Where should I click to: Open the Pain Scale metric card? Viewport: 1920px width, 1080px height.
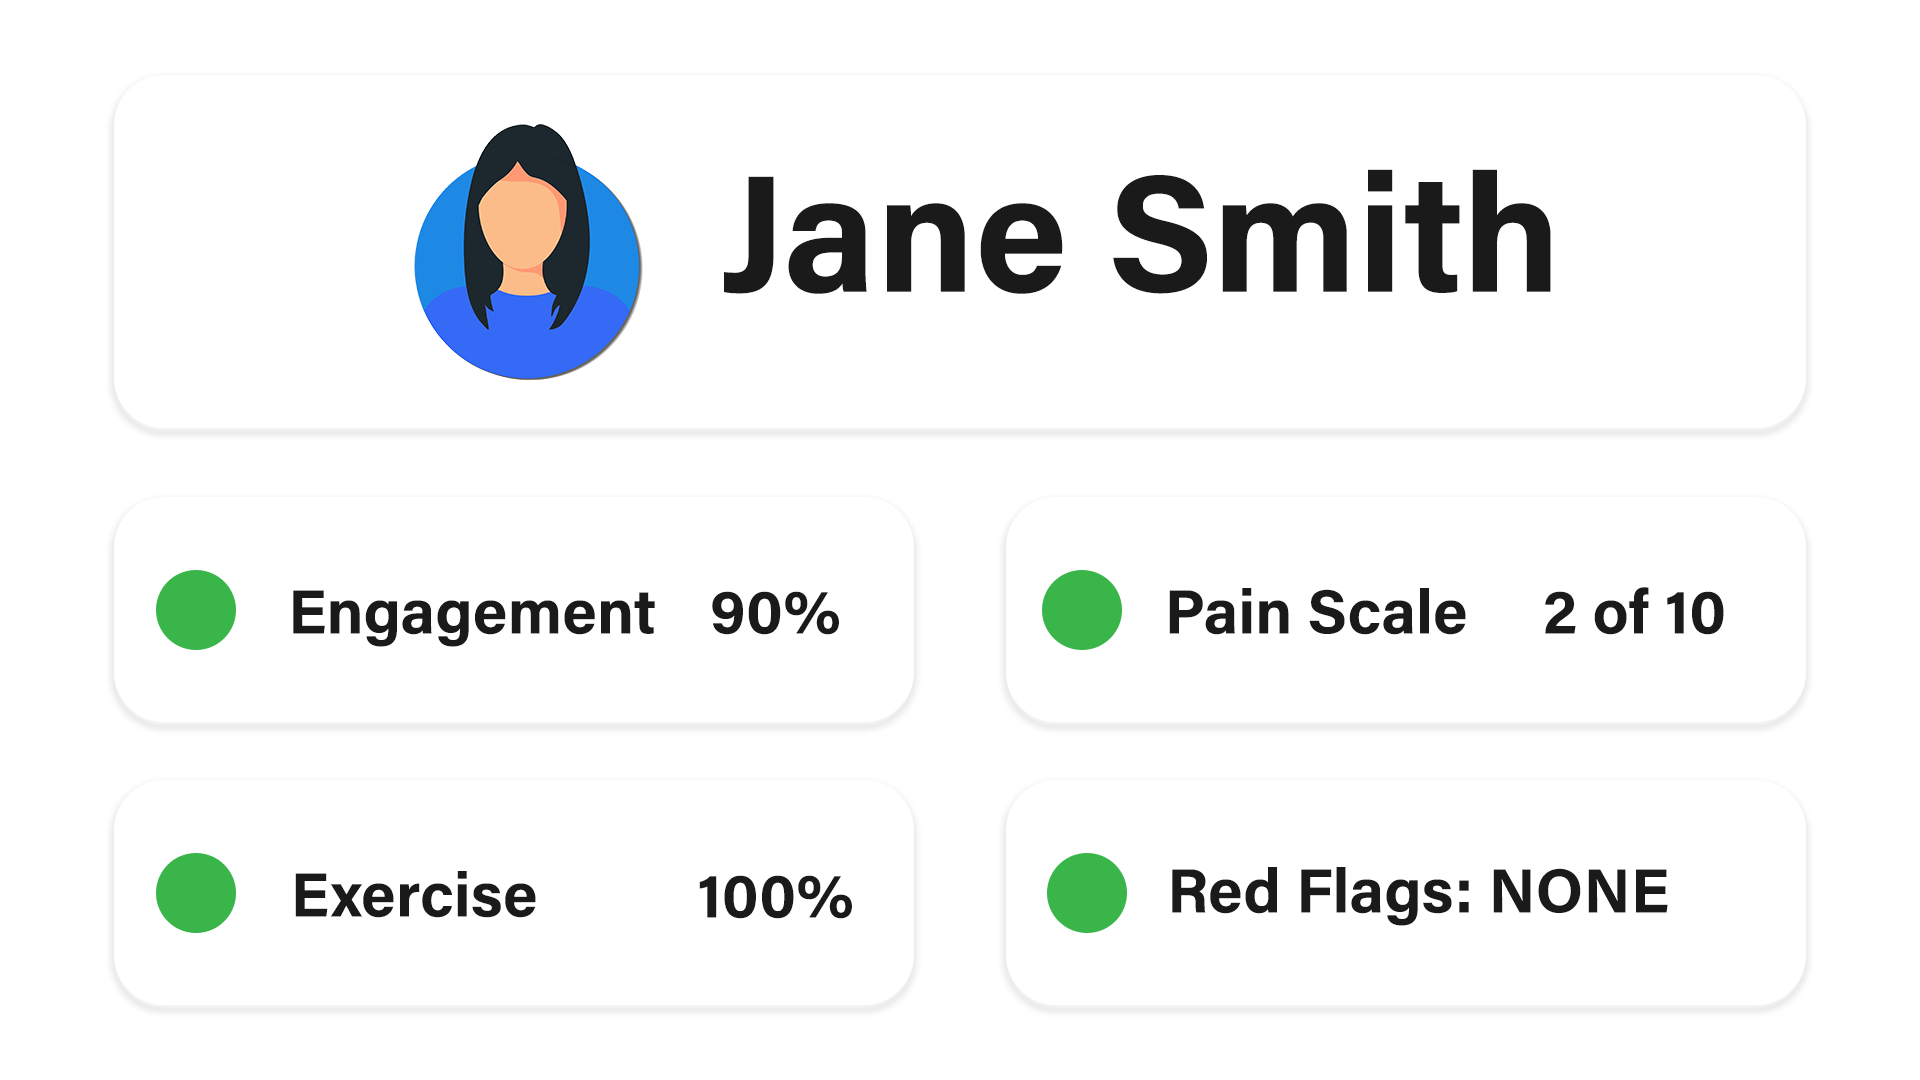coord(1405,690)
